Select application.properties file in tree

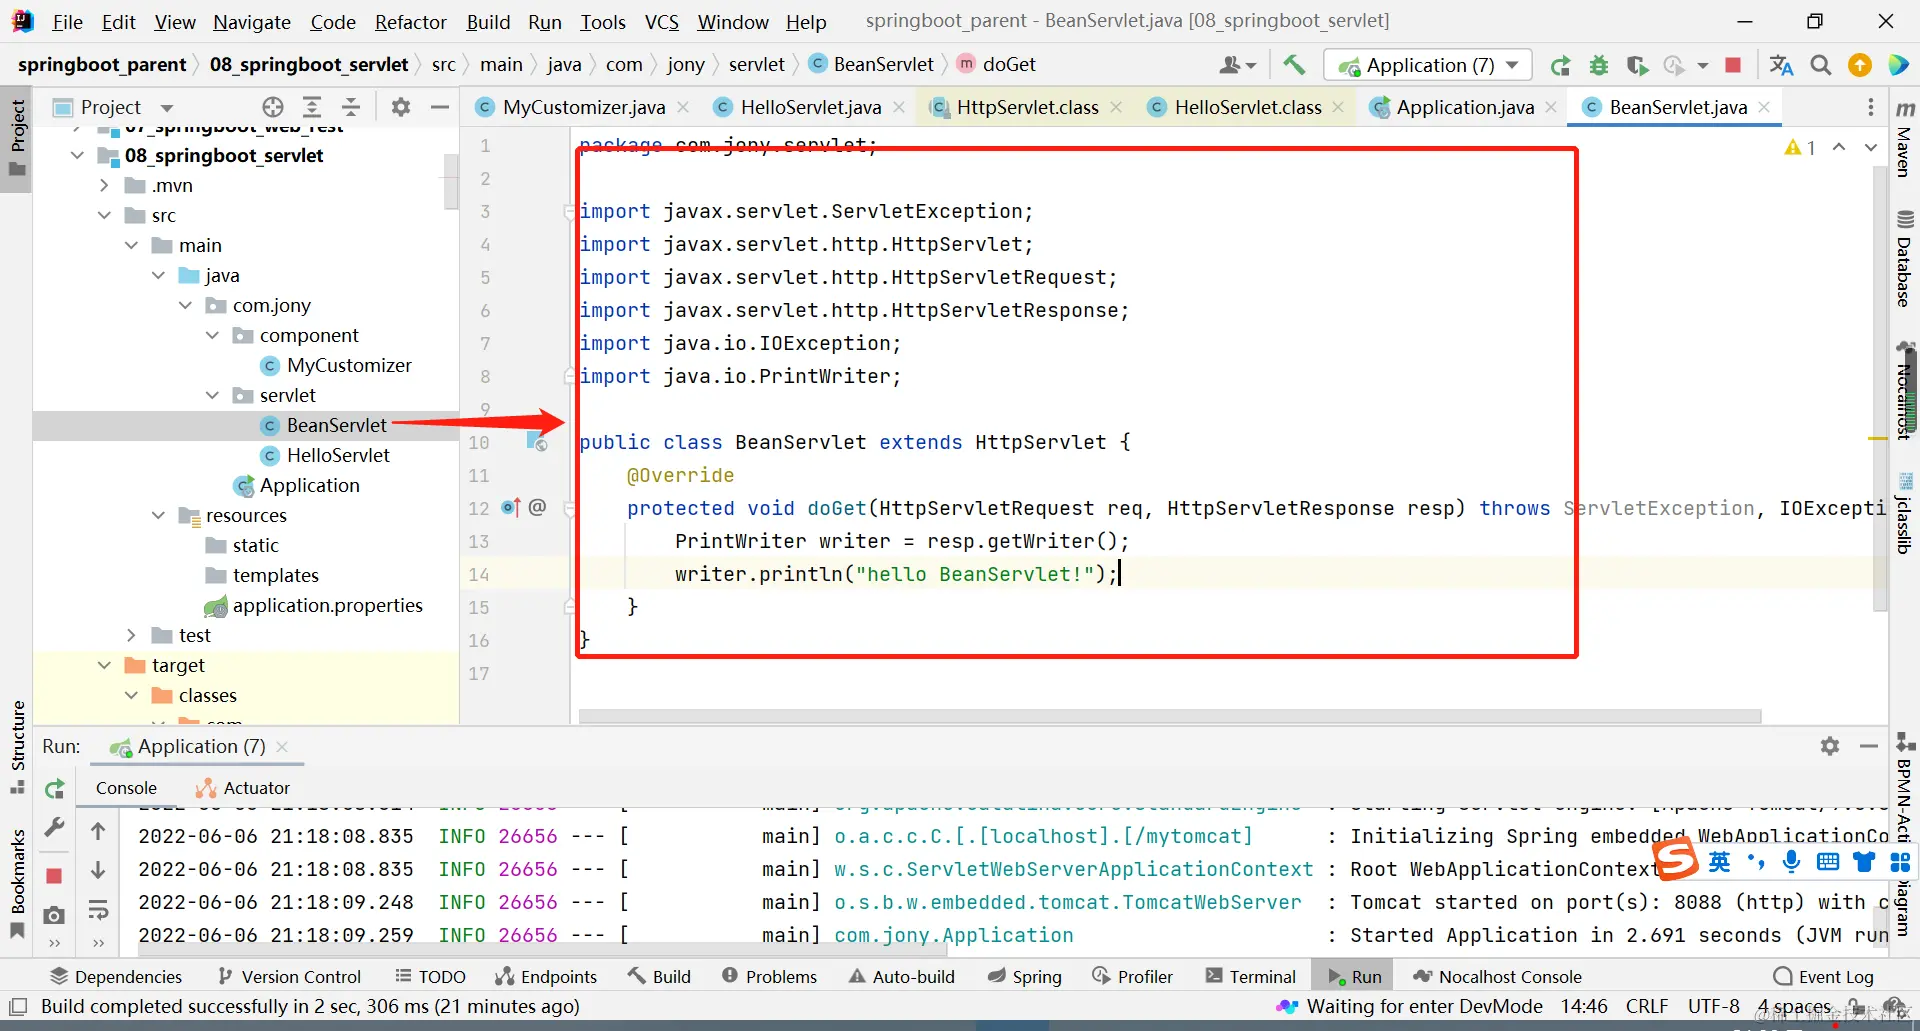point(327,605)
